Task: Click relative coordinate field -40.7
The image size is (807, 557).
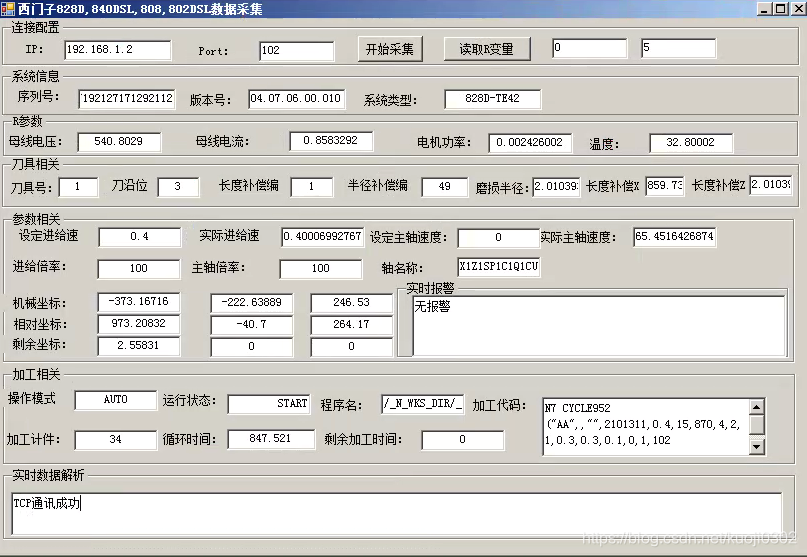Action: [252, 325]
